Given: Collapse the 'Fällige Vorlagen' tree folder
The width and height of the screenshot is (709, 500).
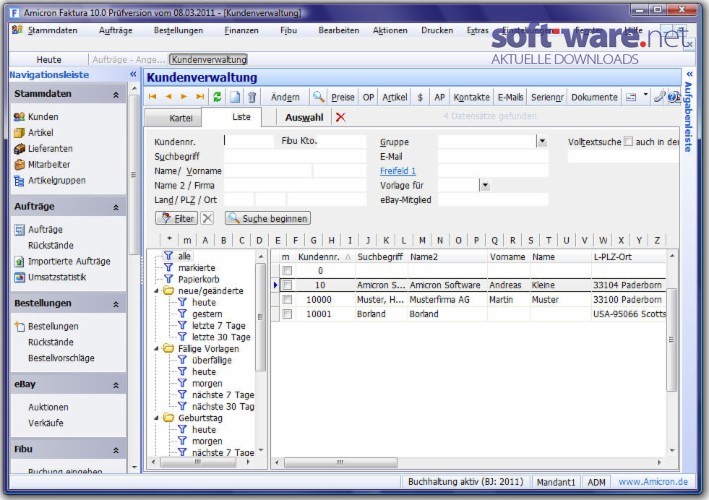Looking at the screenshot, I should click(x=156, y=349).
